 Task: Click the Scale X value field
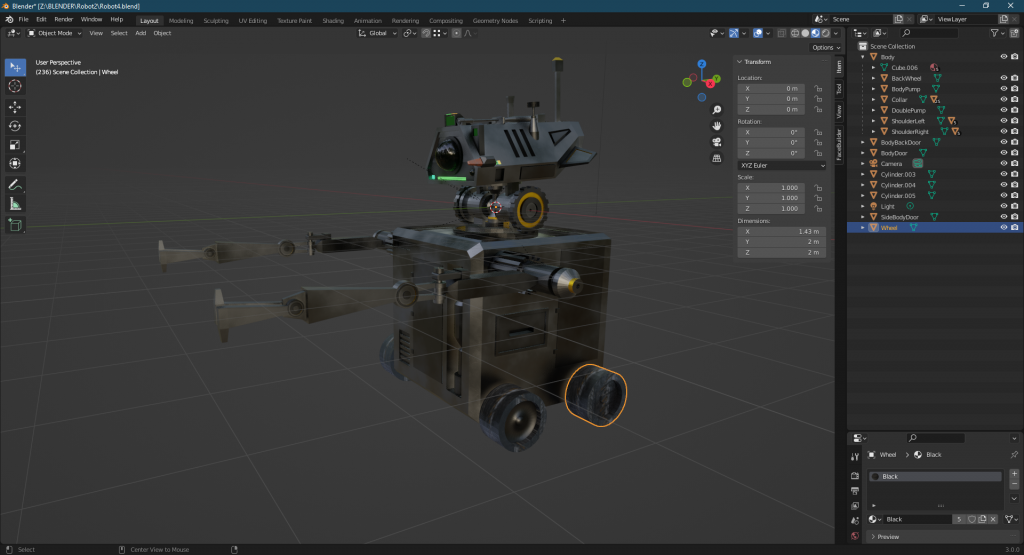coord(771,187)
